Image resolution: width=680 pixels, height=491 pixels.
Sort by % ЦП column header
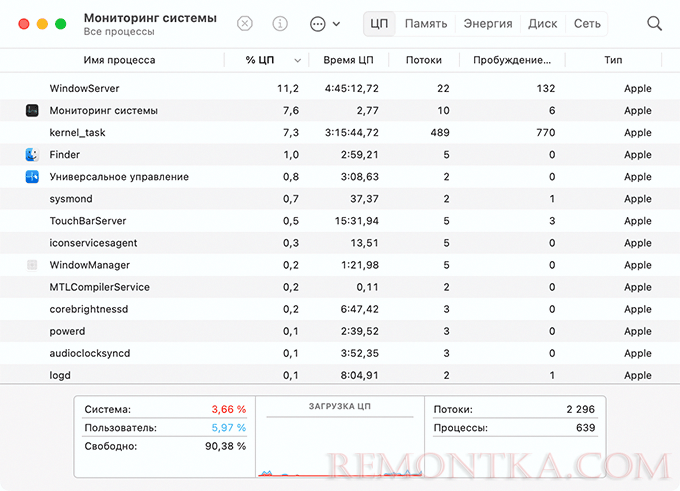click(260, 60)
